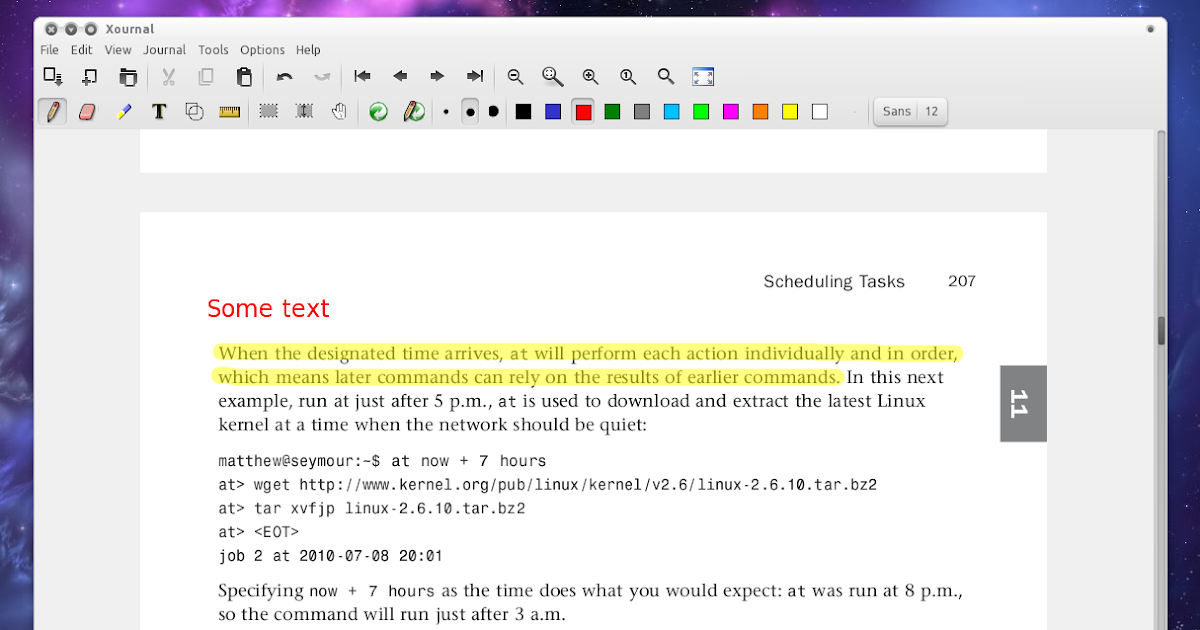
Task: Click the 'Scheduling Tasks' page header
Action: pos(834,282)
